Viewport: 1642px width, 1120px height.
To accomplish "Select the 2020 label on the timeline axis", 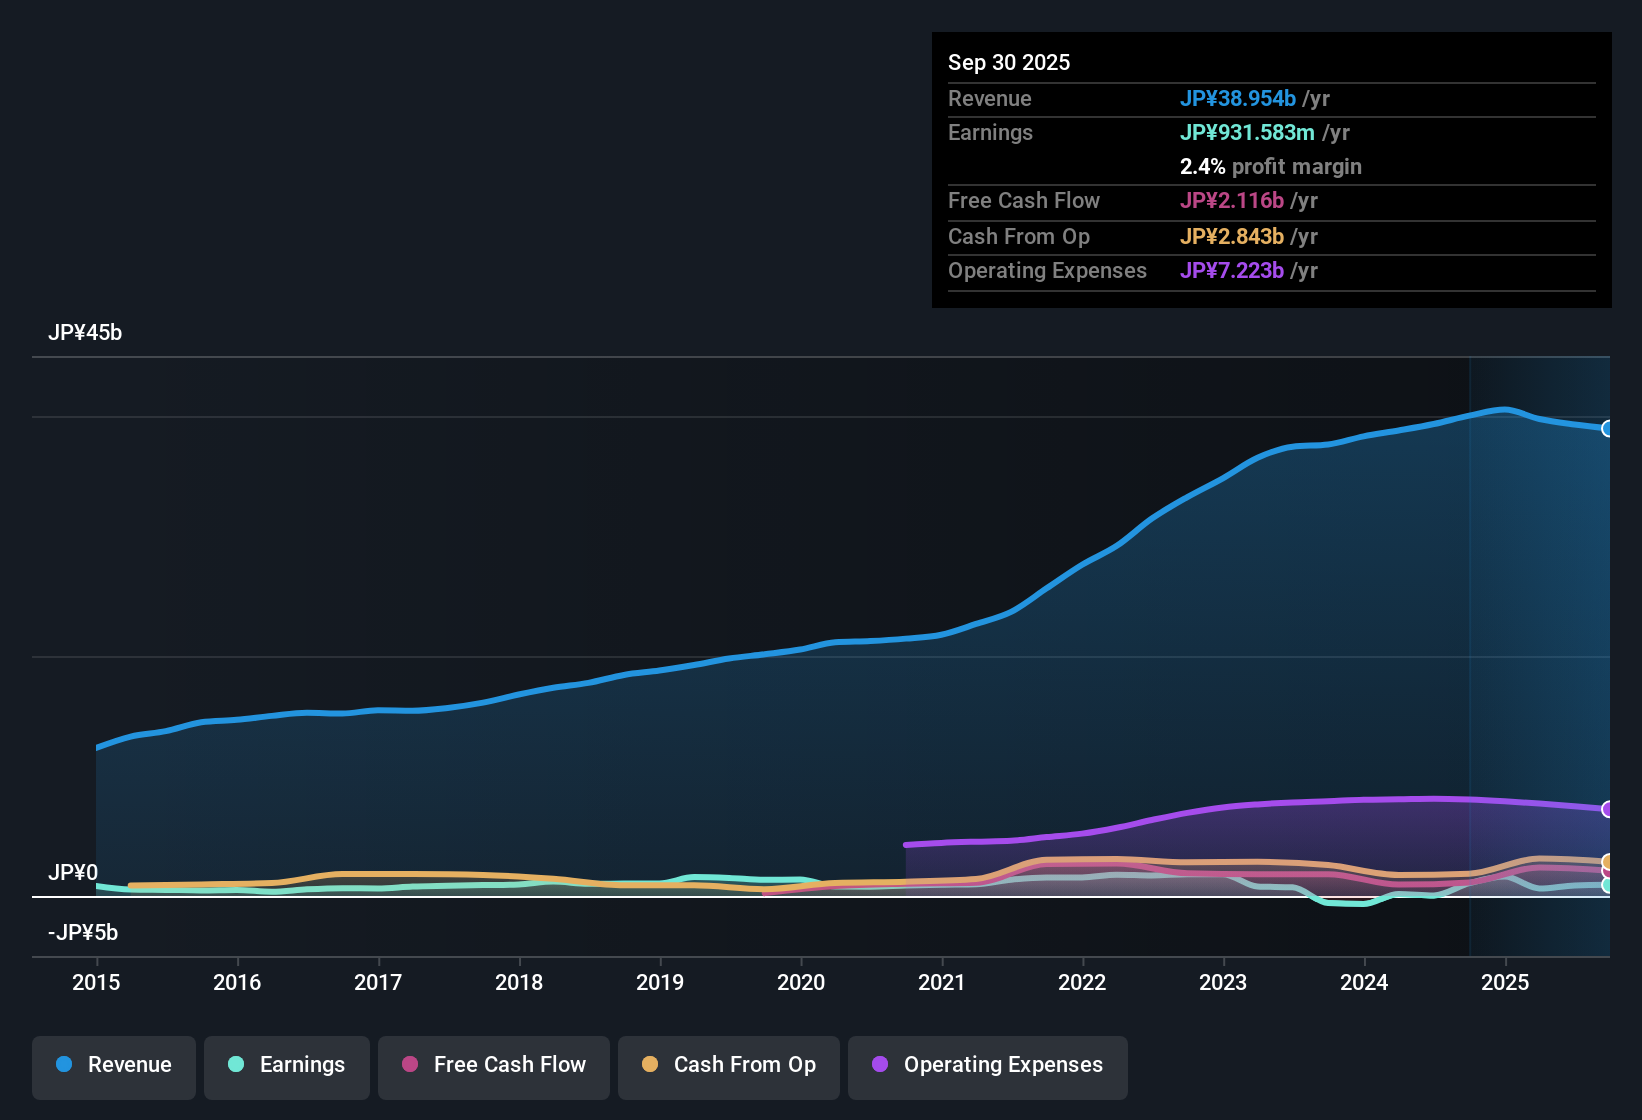I will (801, 983).
